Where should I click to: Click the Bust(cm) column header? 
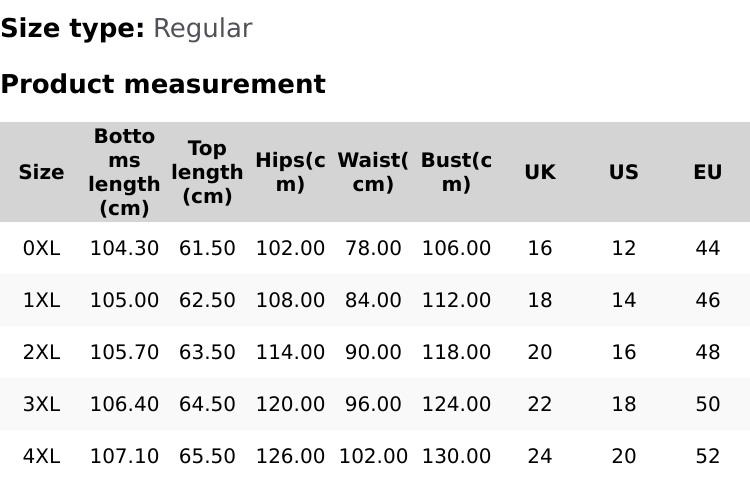click(x=456, y=172)
